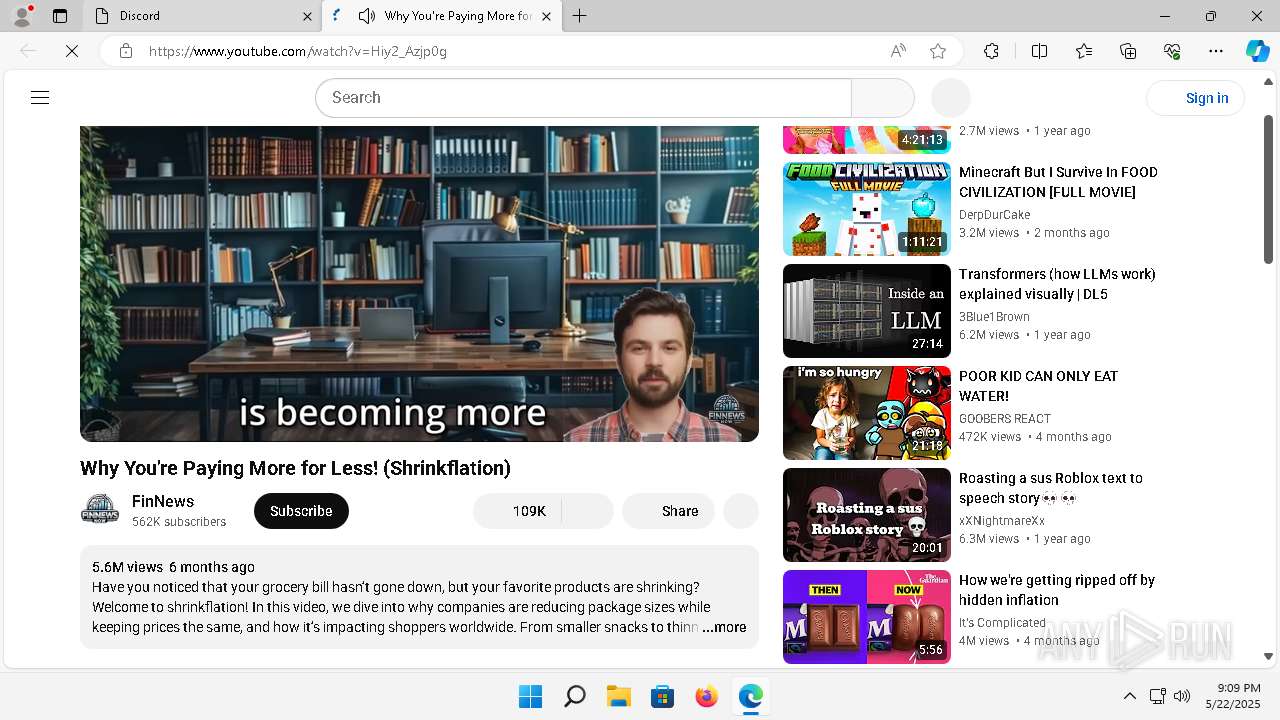Click the page scrollbar up arrow
Screen dimensions: 1280x720
pyautogui.click(x=1268, y=81)
